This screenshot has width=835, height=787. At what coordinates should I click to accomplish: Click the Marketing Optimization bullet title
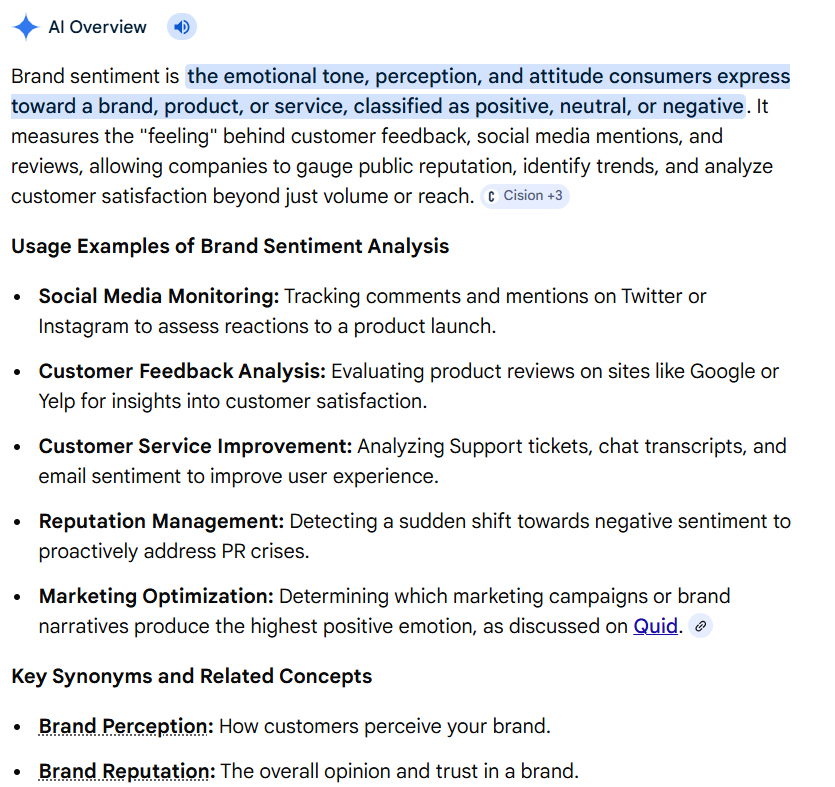pyautogui.click(x=156, y=596)
